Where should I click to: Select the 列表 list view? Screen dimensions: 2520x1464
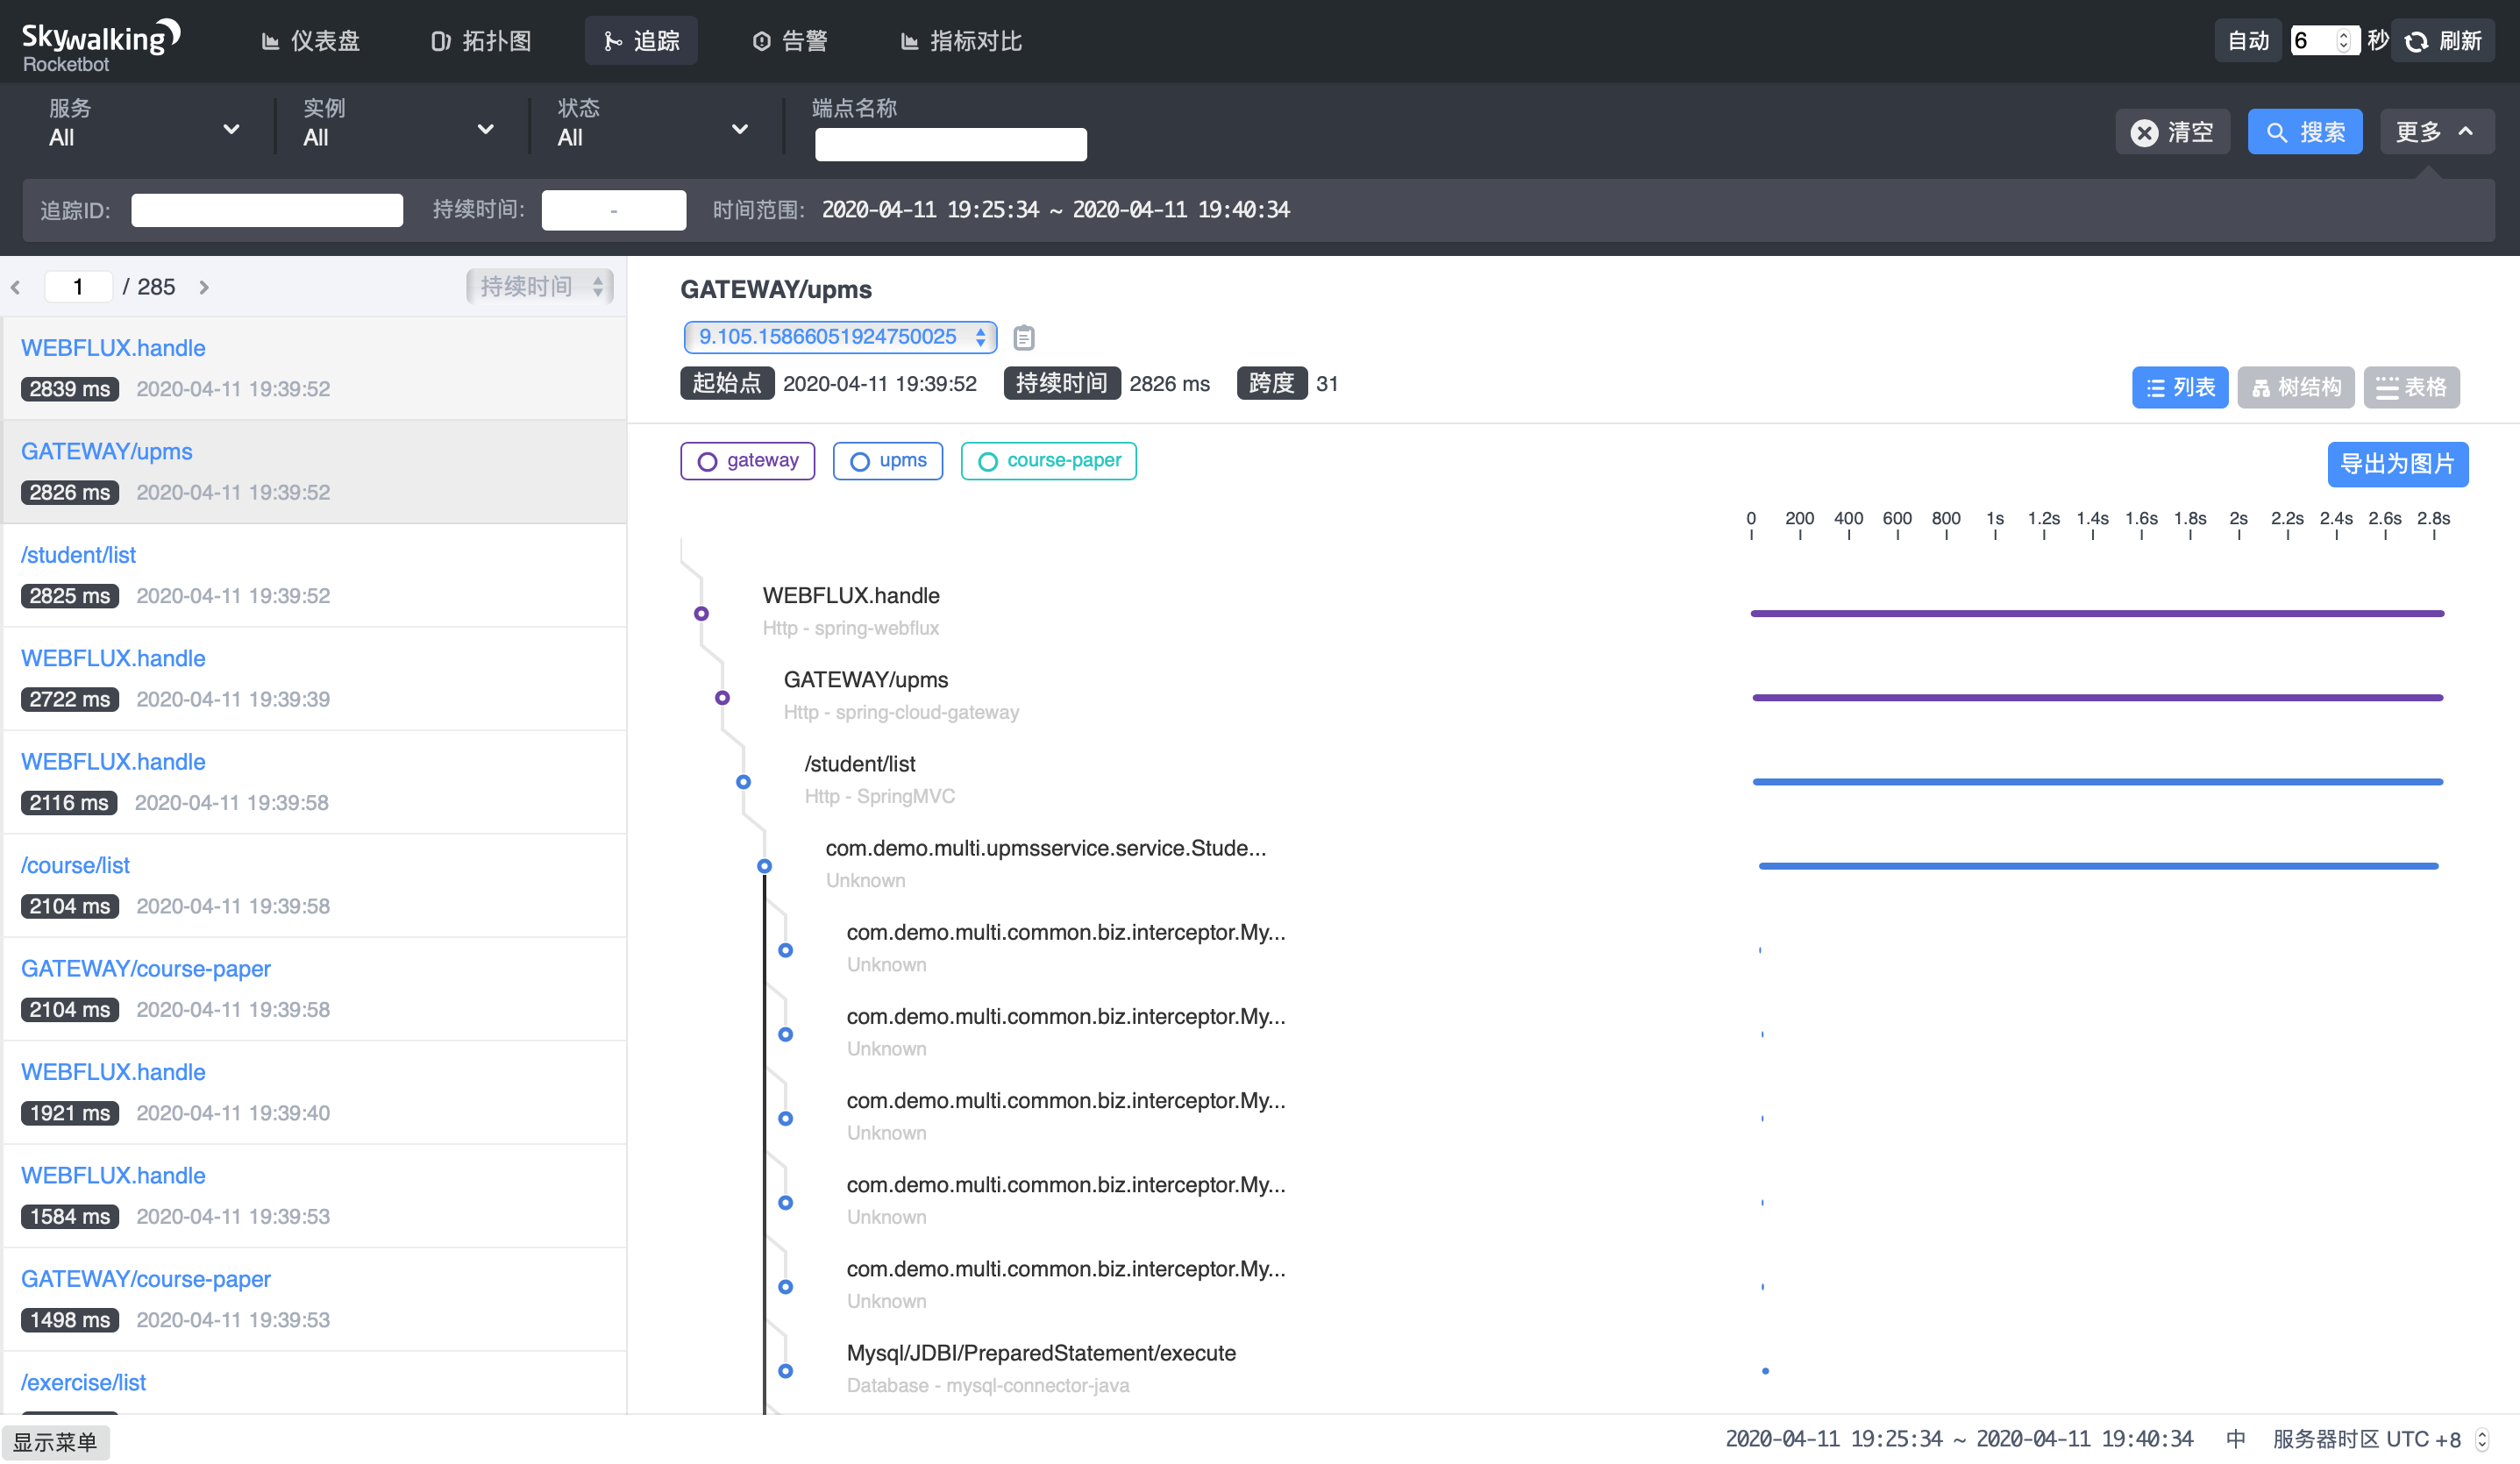coord(2179,387)
